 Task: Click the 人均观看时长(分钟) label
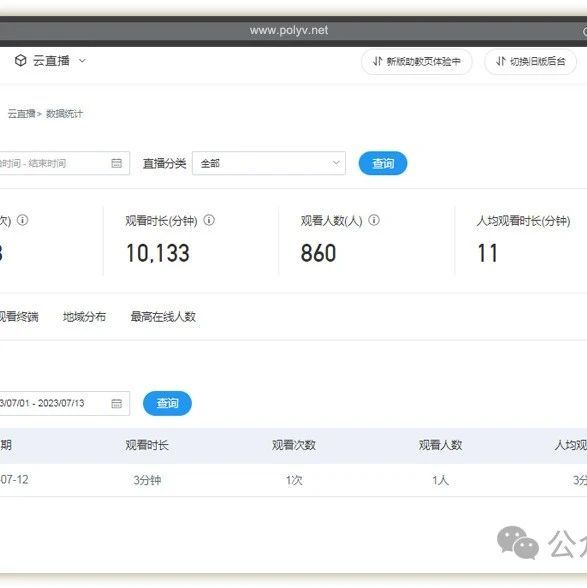[x=523, y=221]
